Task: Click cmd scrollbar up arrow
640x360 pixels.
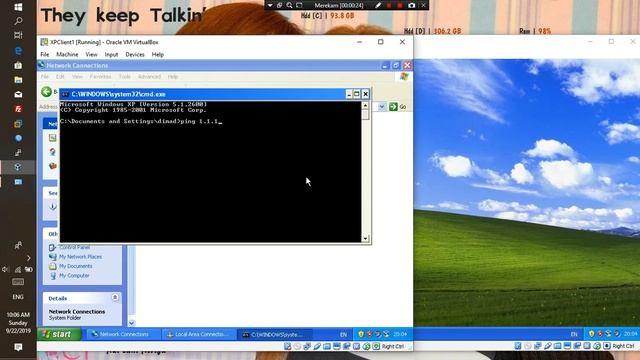Action: pyautogui.click(x=365, y=105)
